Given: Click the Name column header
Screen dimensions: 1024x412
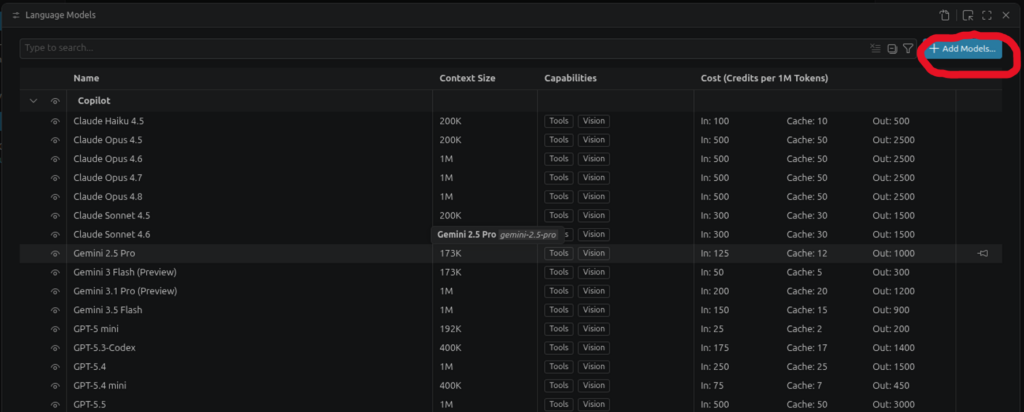Looking at the screenshot, I should (86, 78).
